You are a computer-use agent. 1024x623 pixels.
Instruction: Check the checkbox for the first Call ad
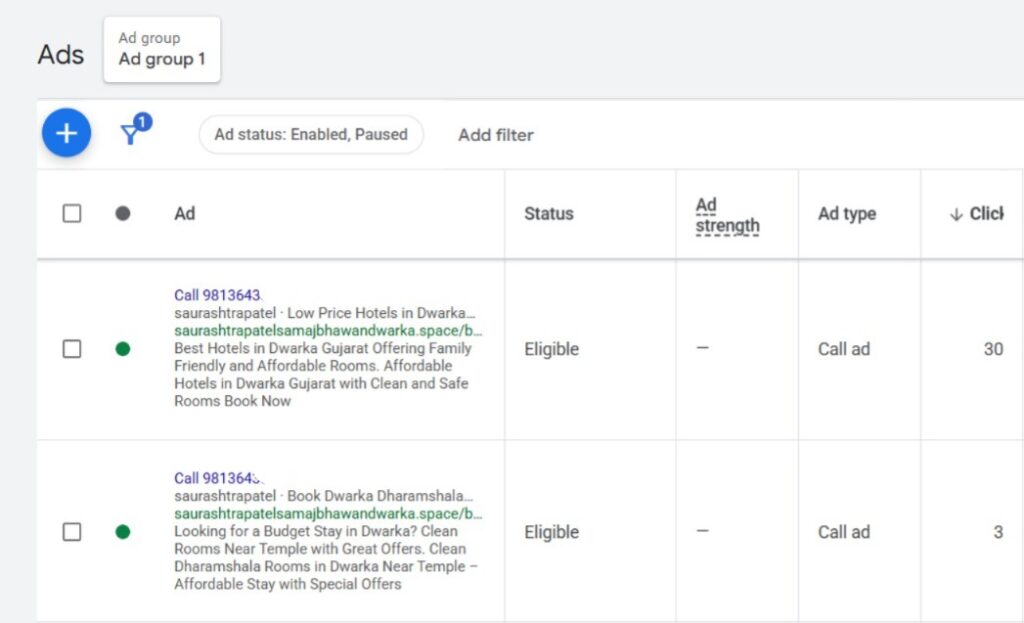pyautogui.click(x=71, y=349)
